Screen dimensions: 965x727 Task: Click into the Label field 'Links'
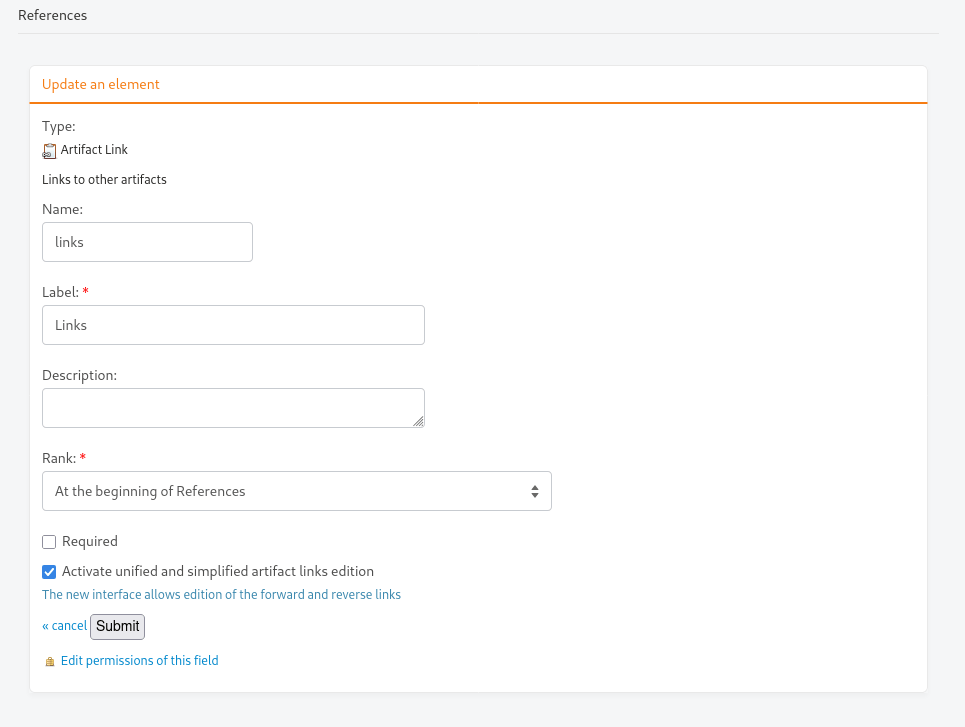[x=233, y=325]
